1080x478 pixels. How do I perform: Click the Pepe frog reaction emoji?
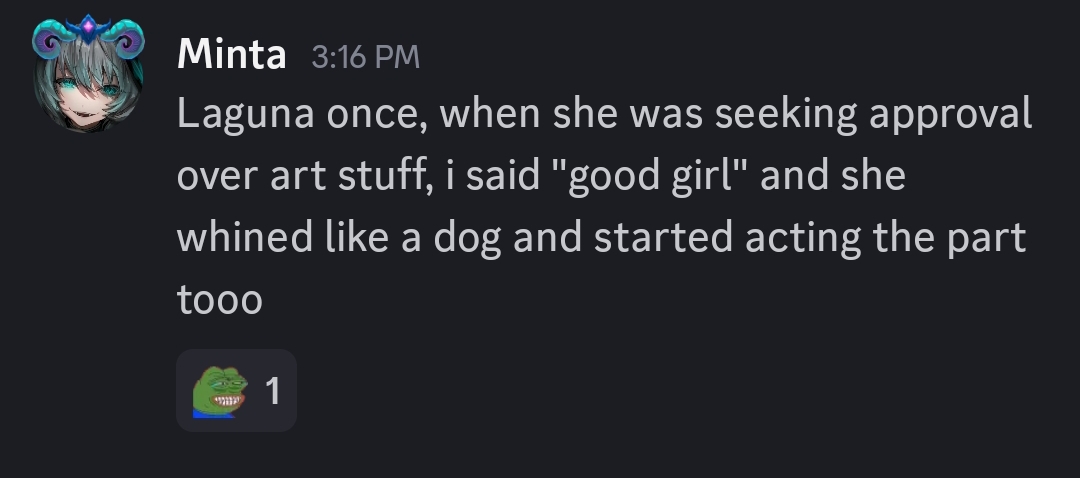219,391
